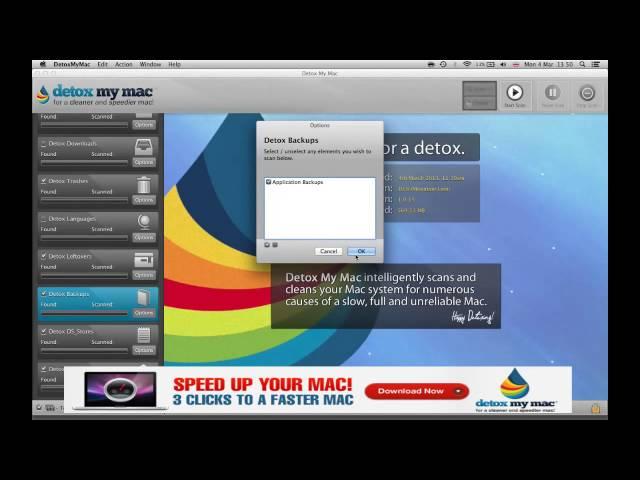Screen dimensions: 640x480
Task: Click the lock icon in bottom-right corner
Action: click(596, 408)
